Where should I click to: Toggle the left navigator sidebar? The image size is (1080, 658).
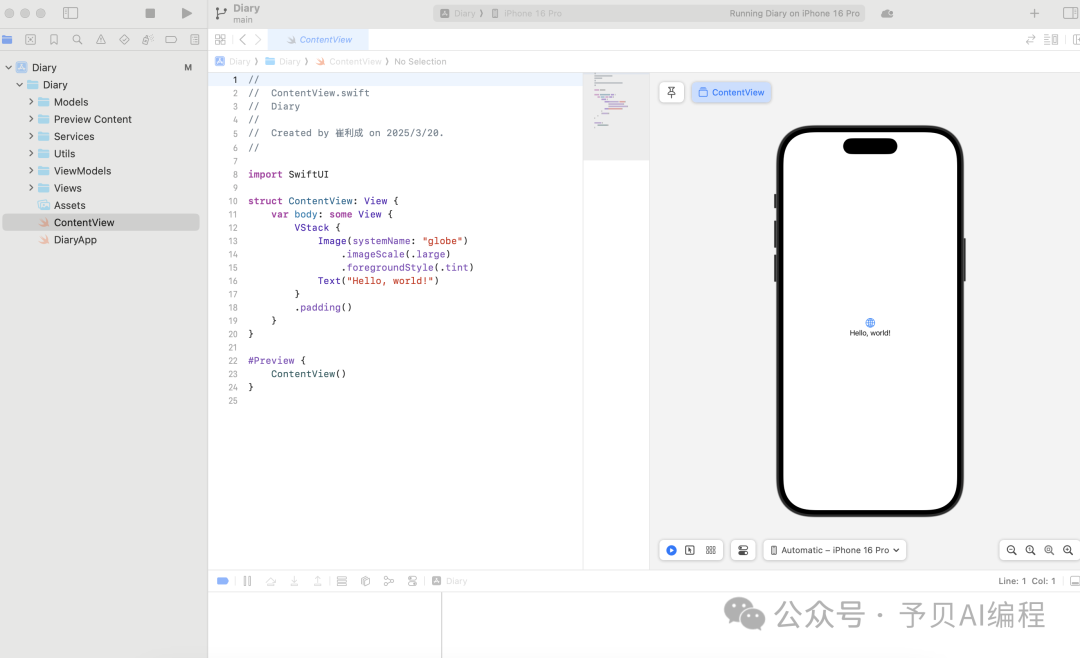coord(70,13)
